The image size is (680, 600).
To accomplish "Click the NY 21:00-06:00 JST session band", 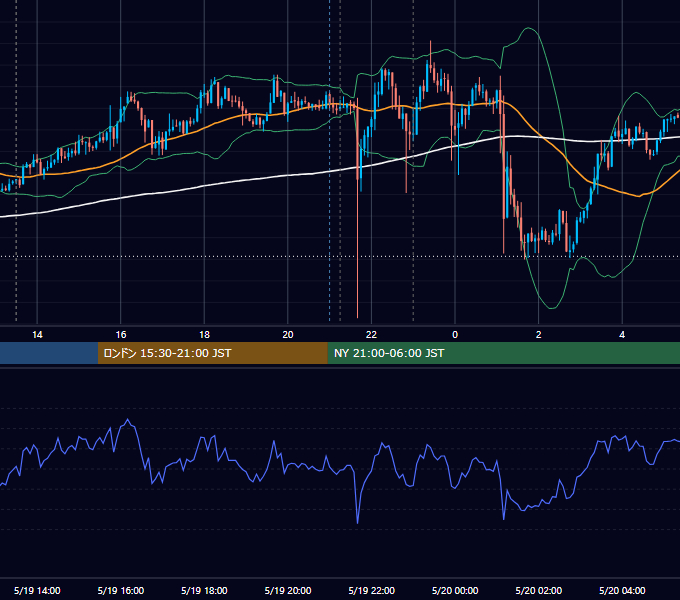I will 503,353.
